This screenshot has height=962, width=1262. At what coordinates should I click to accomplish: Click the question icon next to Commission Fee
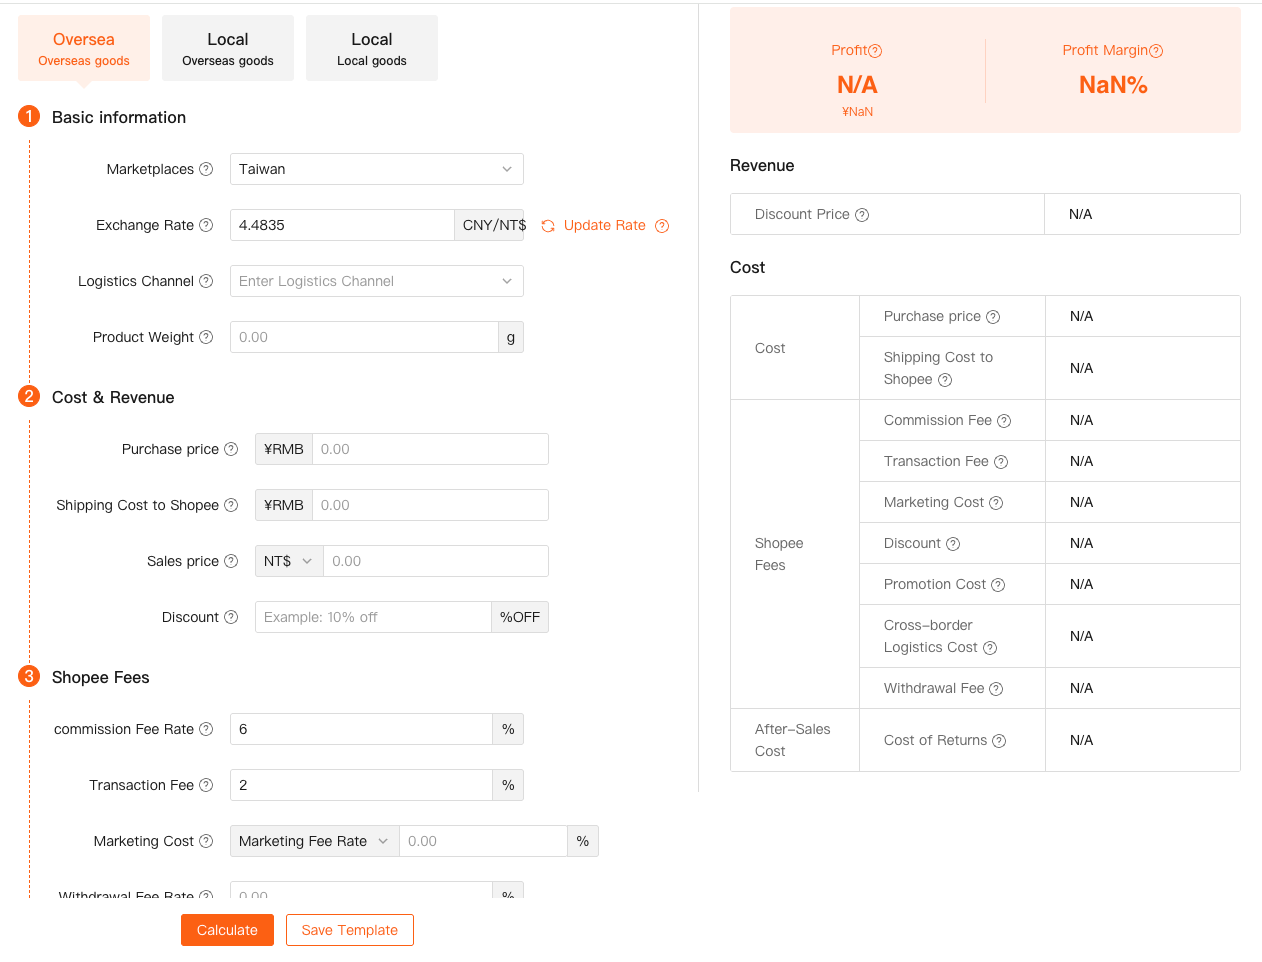[x=1004, y=421]
